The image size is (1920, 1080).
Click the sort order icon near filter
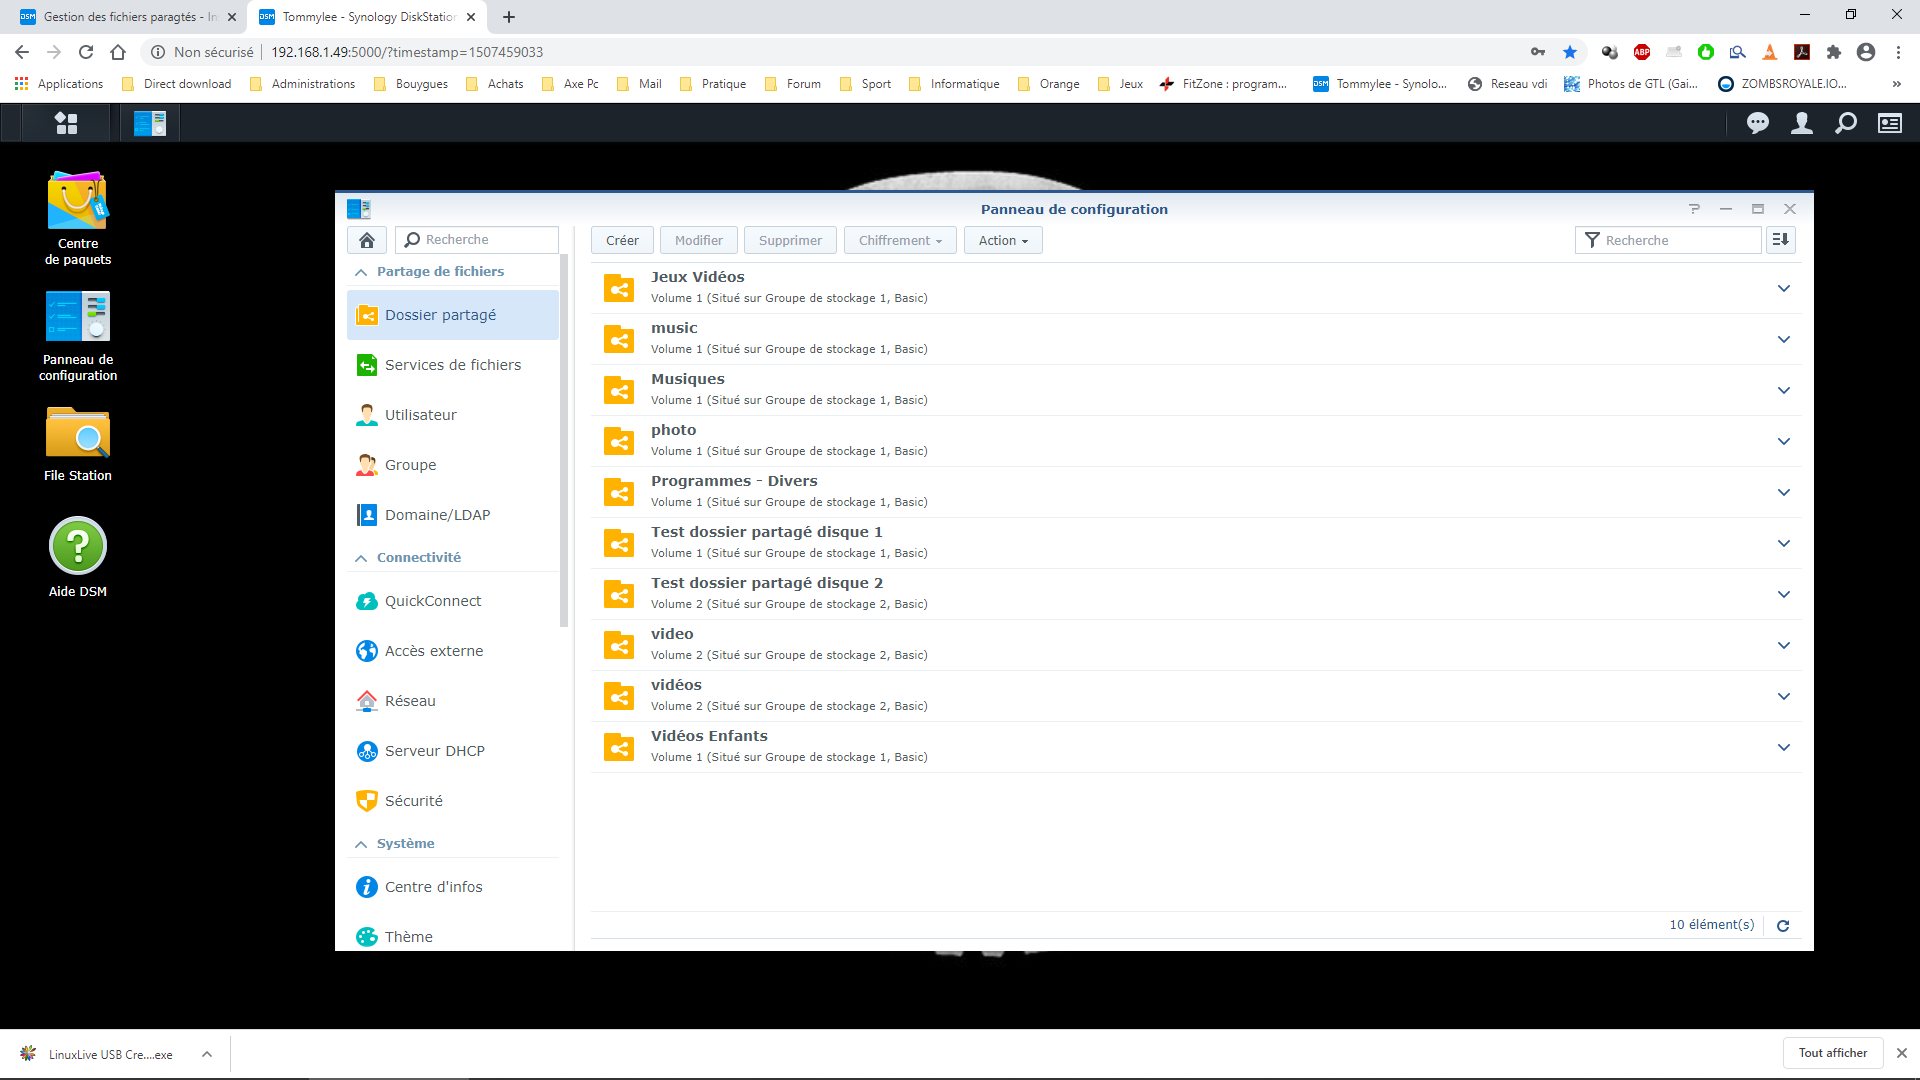click(1781, 240)
